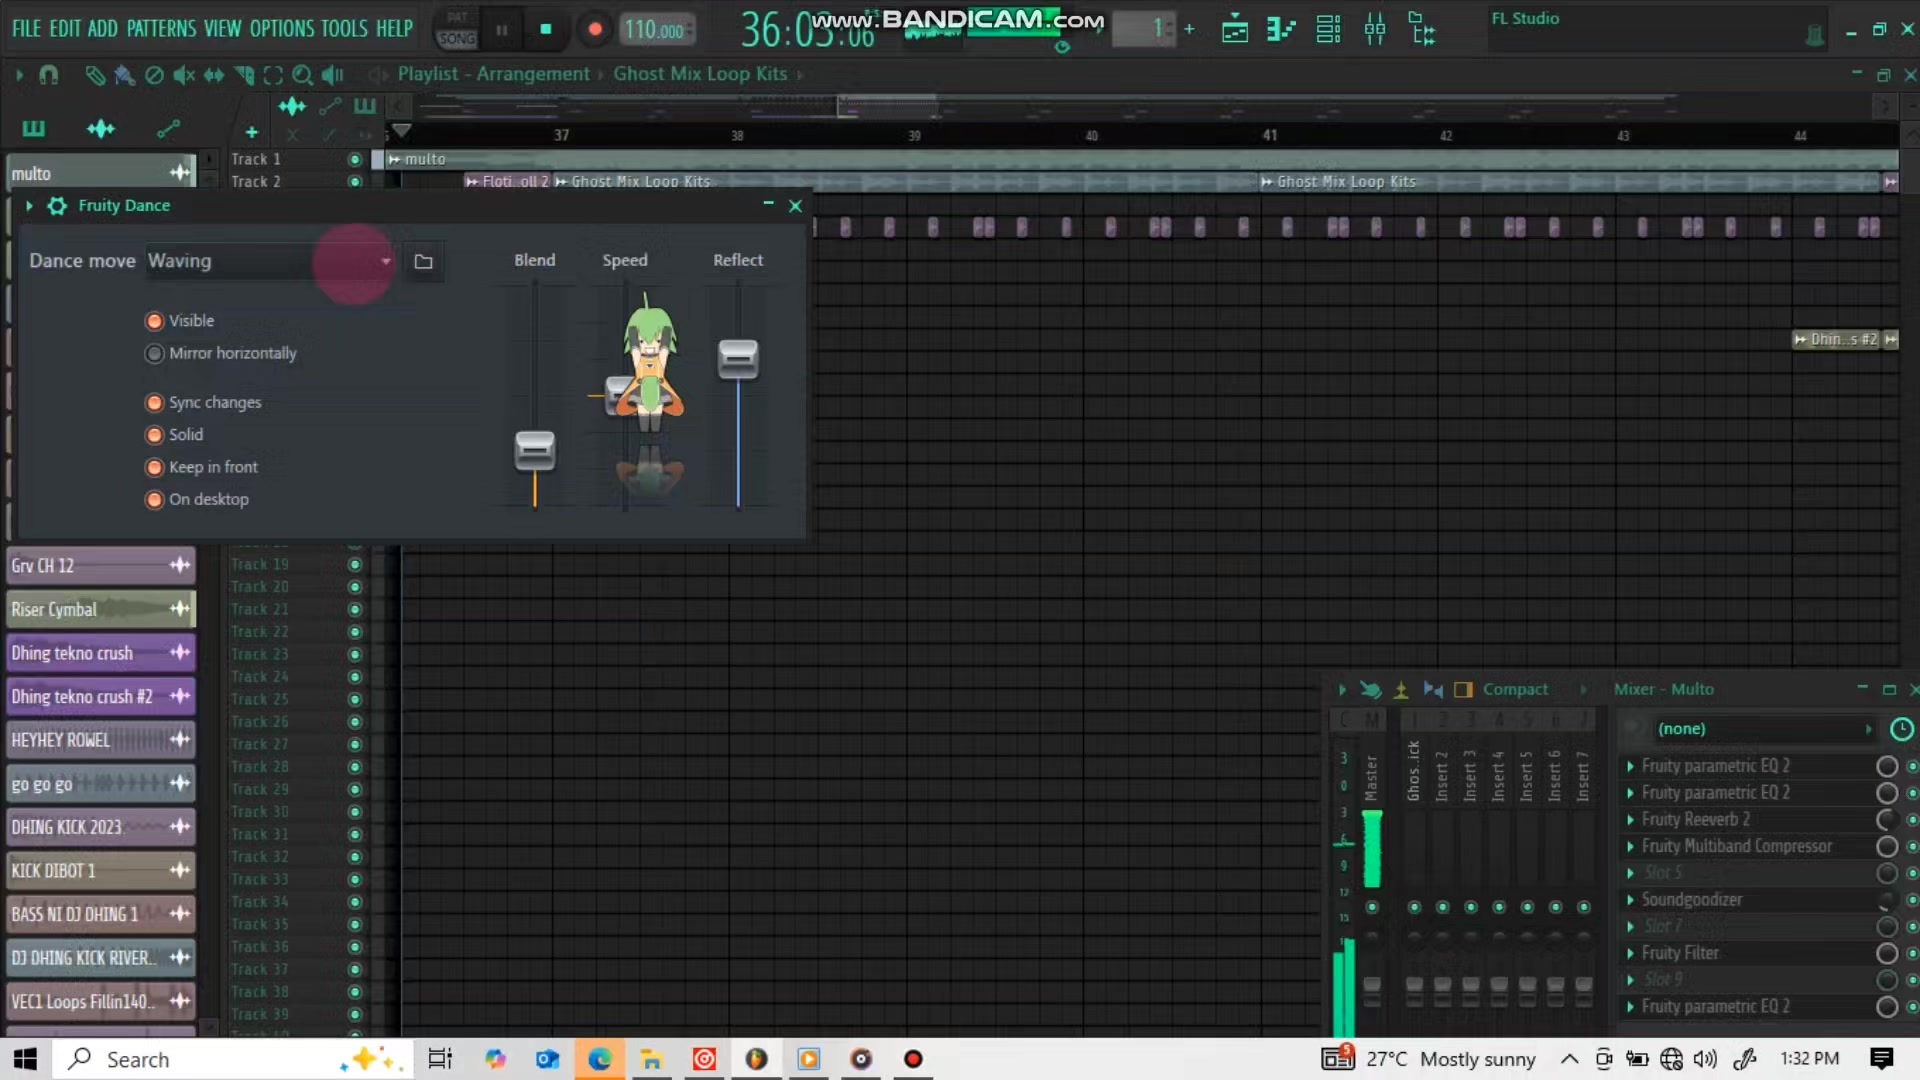
Task: Select the Riser Cymbal clip in picker
Action: click(100, 609)
